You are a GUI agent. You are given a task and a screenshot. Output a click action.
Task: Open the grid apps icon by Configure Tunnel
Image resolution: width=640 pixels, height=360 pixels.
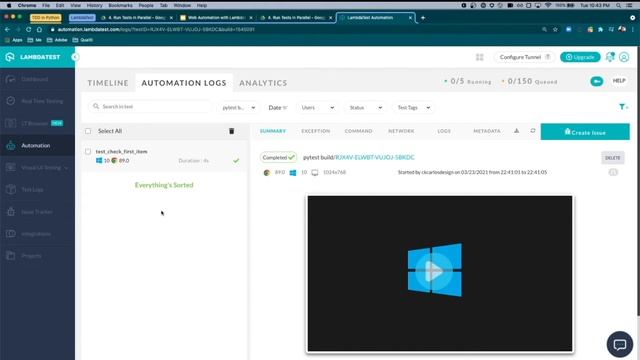tap(480, 57)
